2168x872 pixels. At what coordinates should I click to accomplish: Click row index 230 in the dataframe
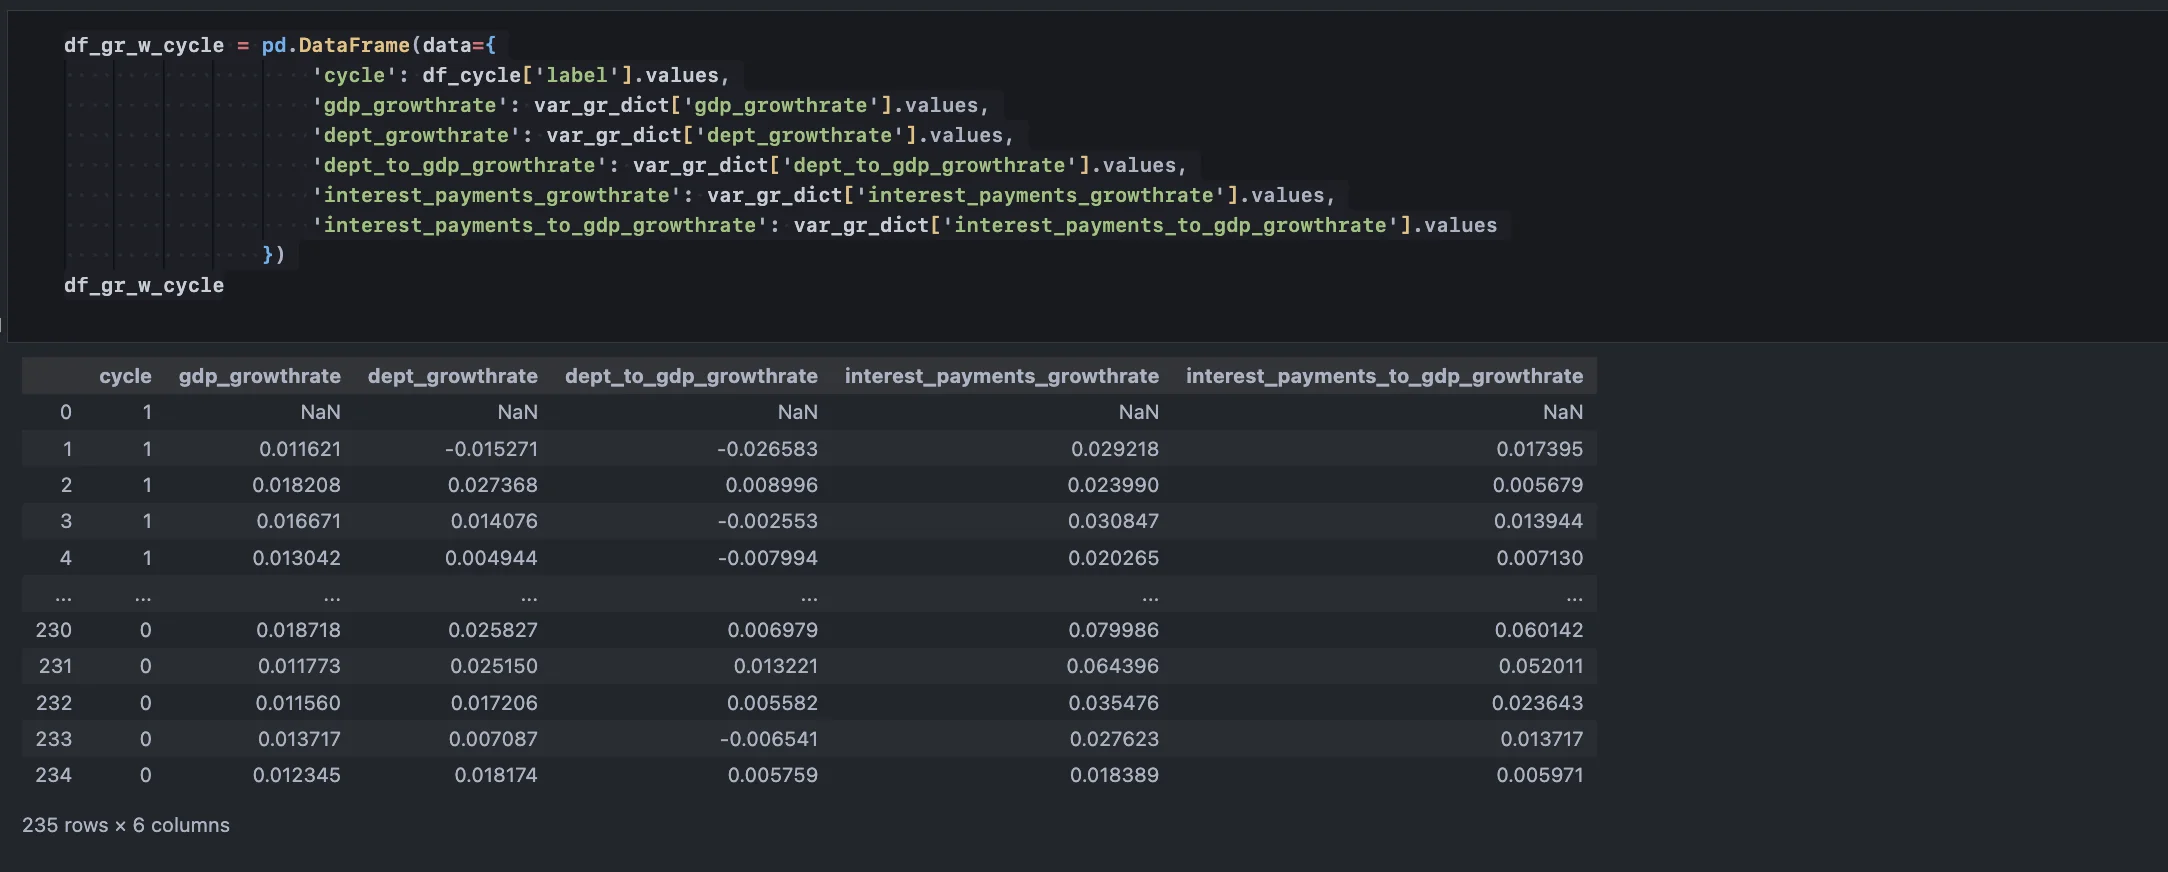pyautogui.click(x=54, y=630)
